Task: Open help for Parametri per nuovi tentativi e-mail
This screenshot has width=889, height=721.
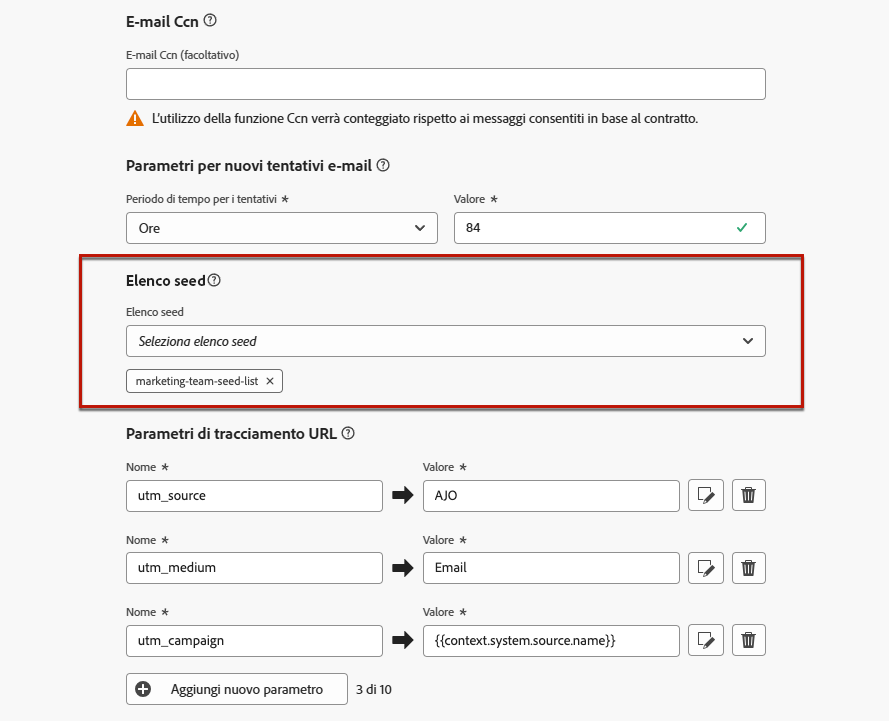Action: pyautogui.click(x=383, y=165)
